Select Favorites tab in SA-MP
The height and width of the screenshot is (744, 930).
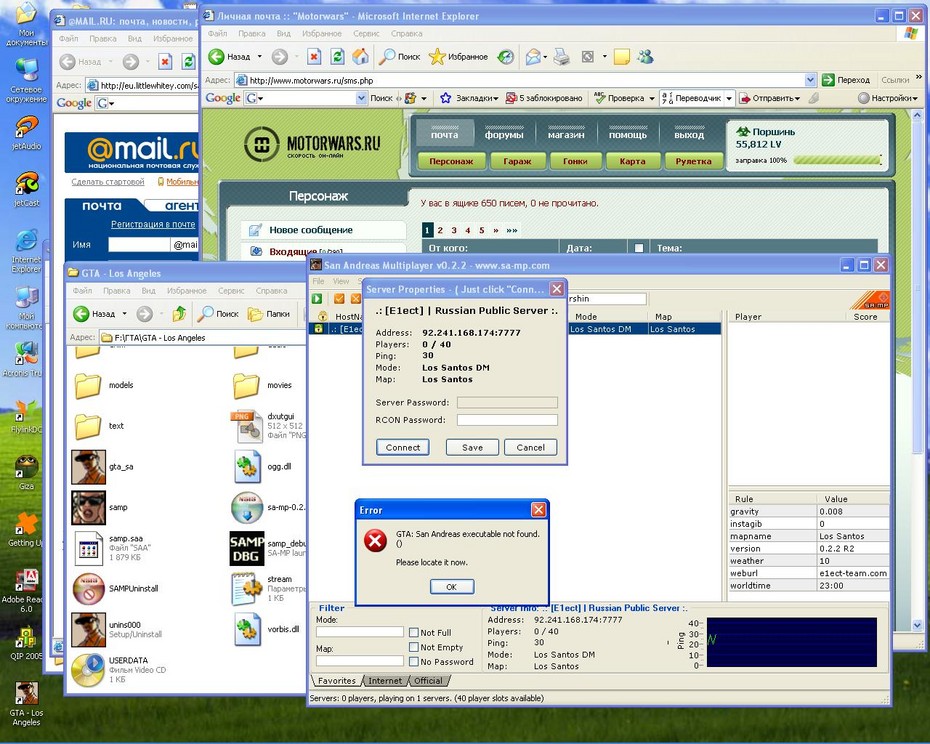coord(336,681)
